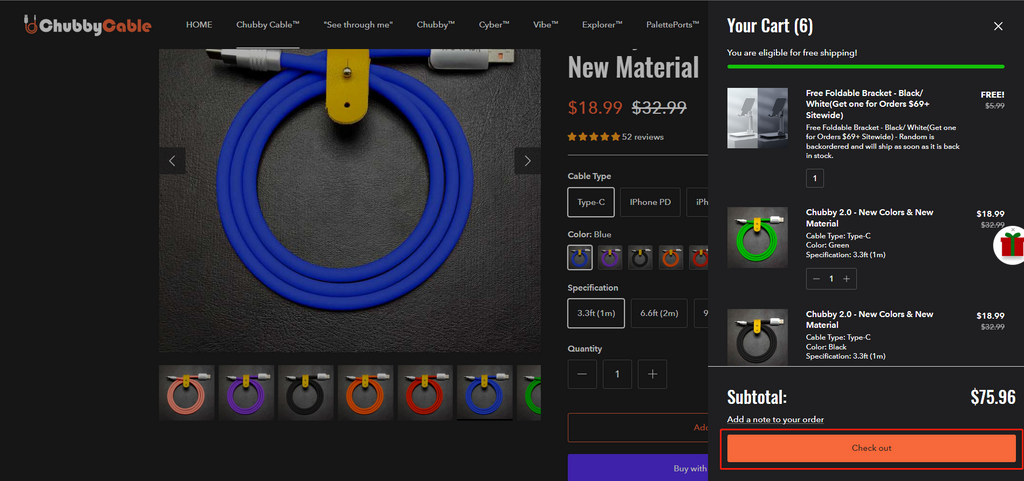Click the free shipping progress bar
This screenshot has height=481, width=1024.
pyautogui.click(x=866, y=67)
